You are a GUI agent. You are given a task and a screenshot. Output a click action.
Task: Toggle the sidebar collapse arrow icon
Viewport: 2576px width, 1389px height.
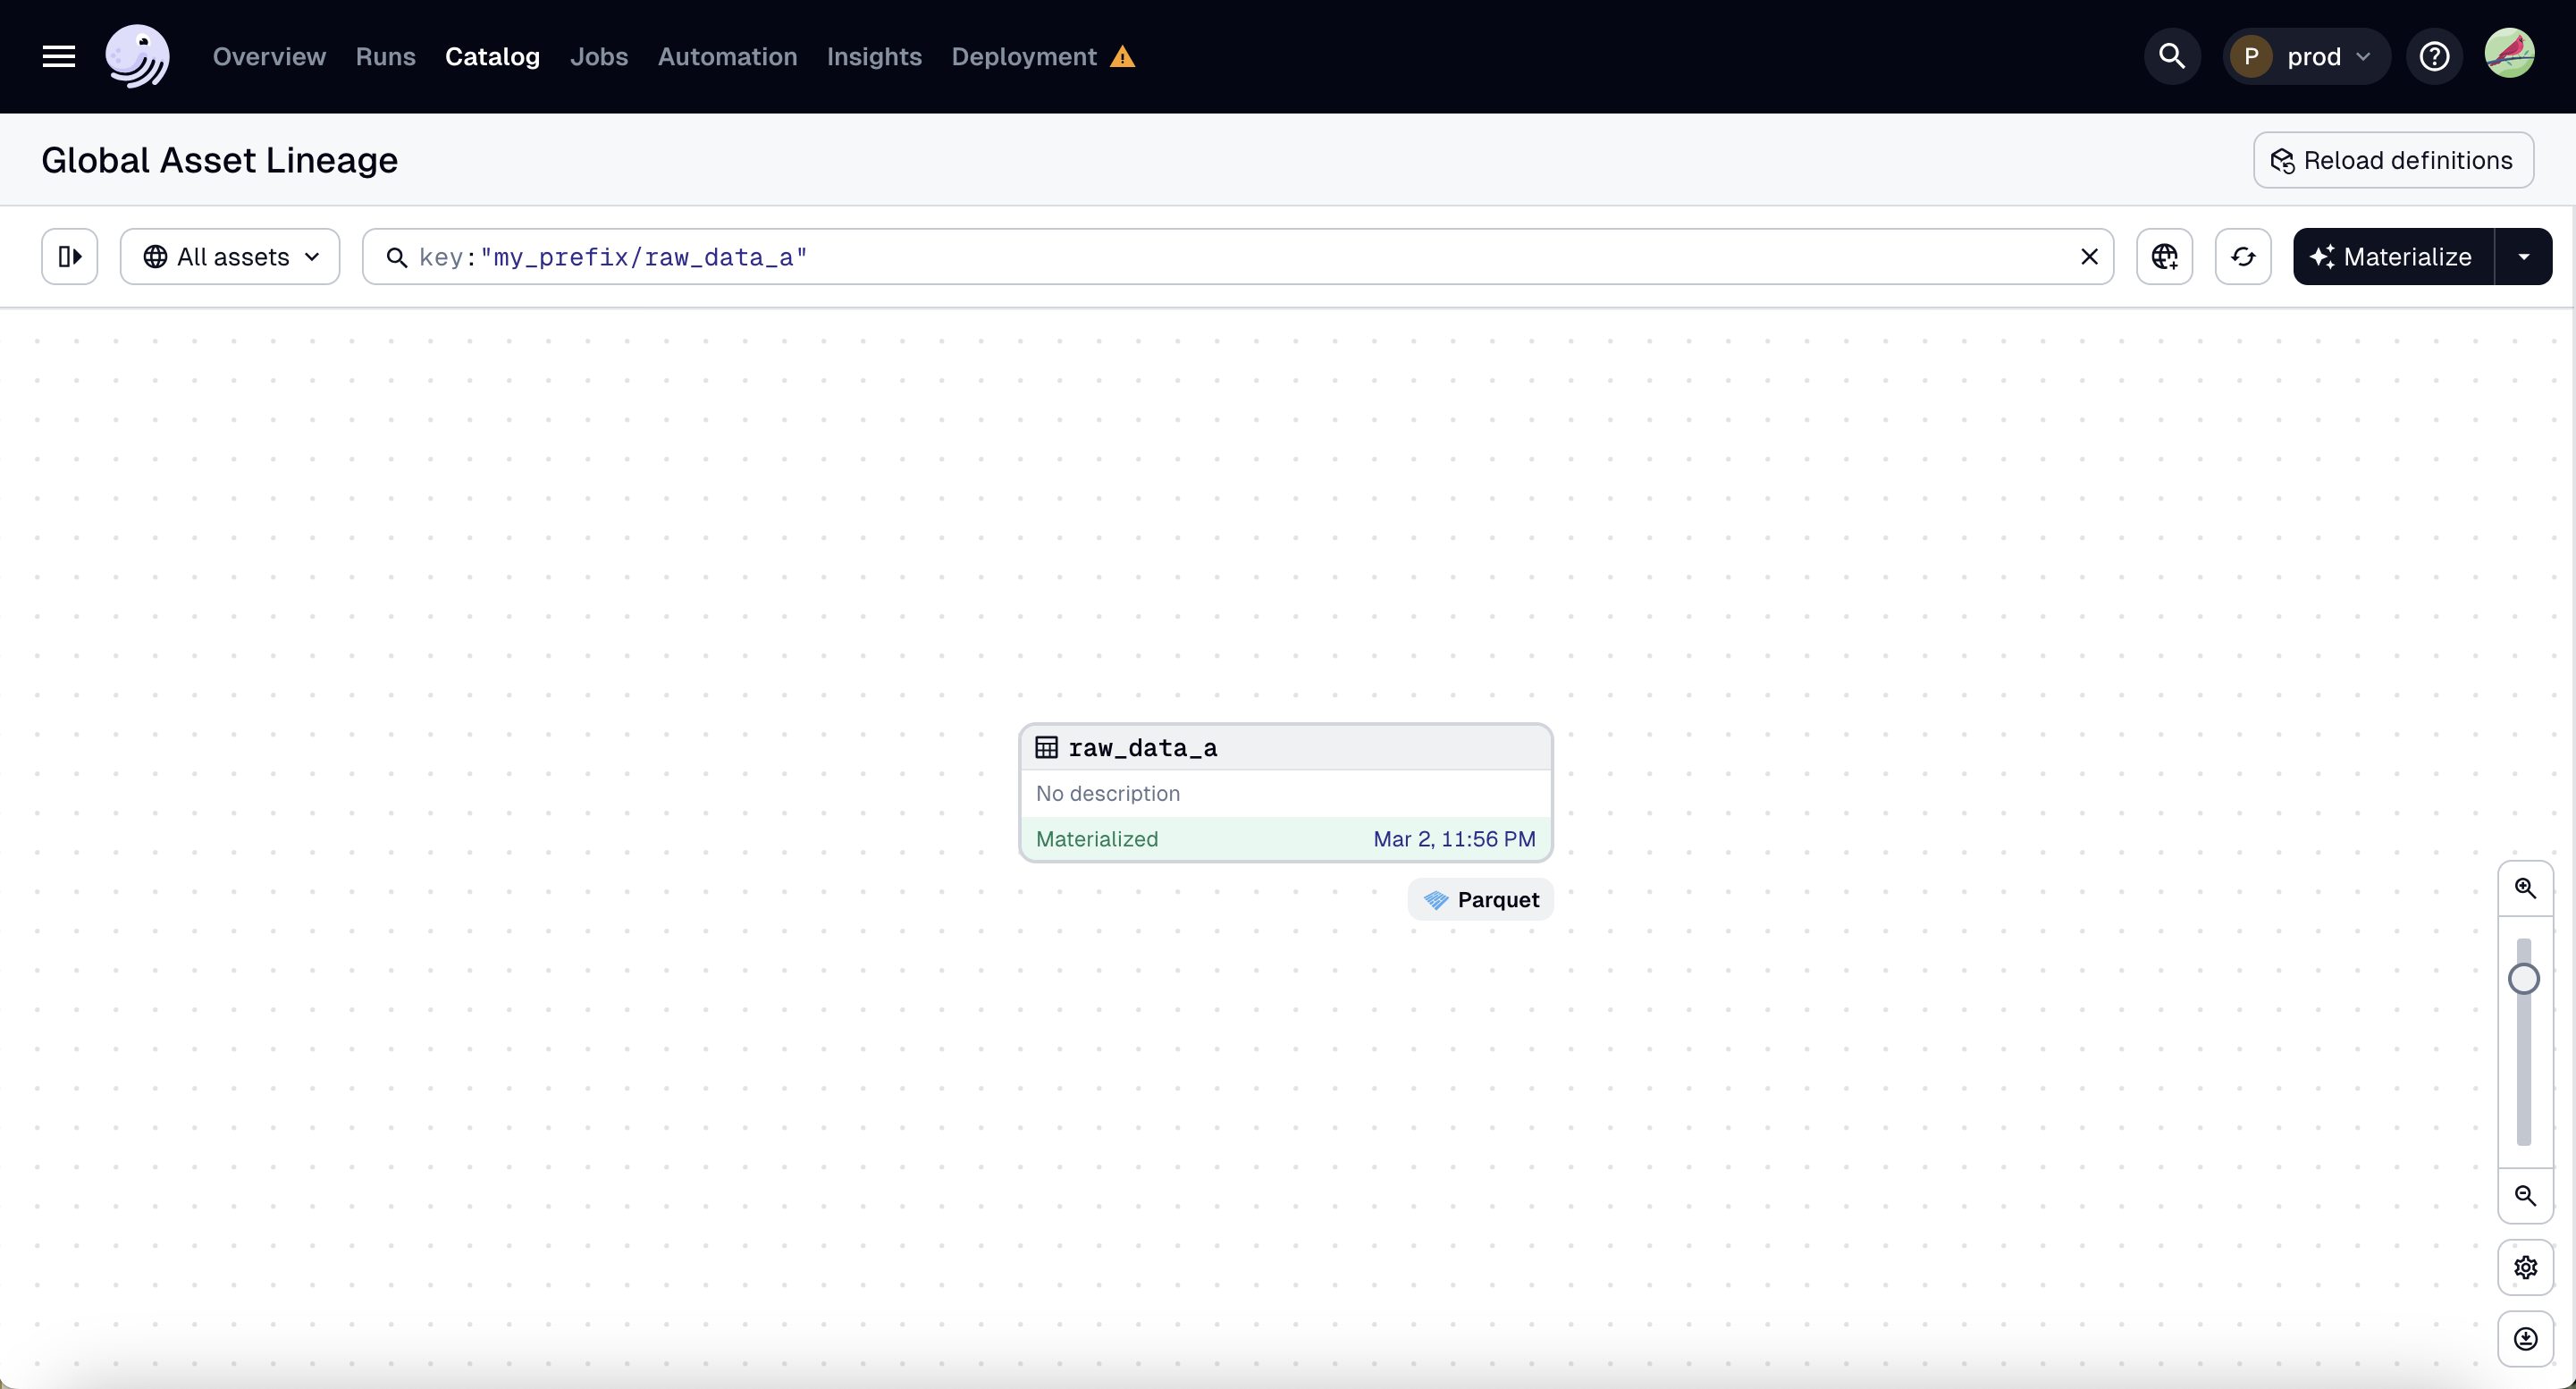[x=70, y=255]
